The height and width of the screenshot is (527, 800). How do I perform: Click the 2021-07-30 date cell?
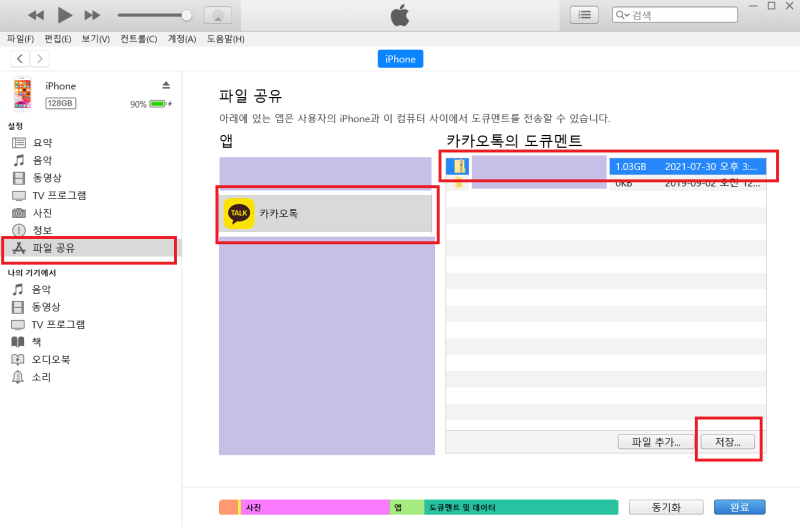coord(711,166)
